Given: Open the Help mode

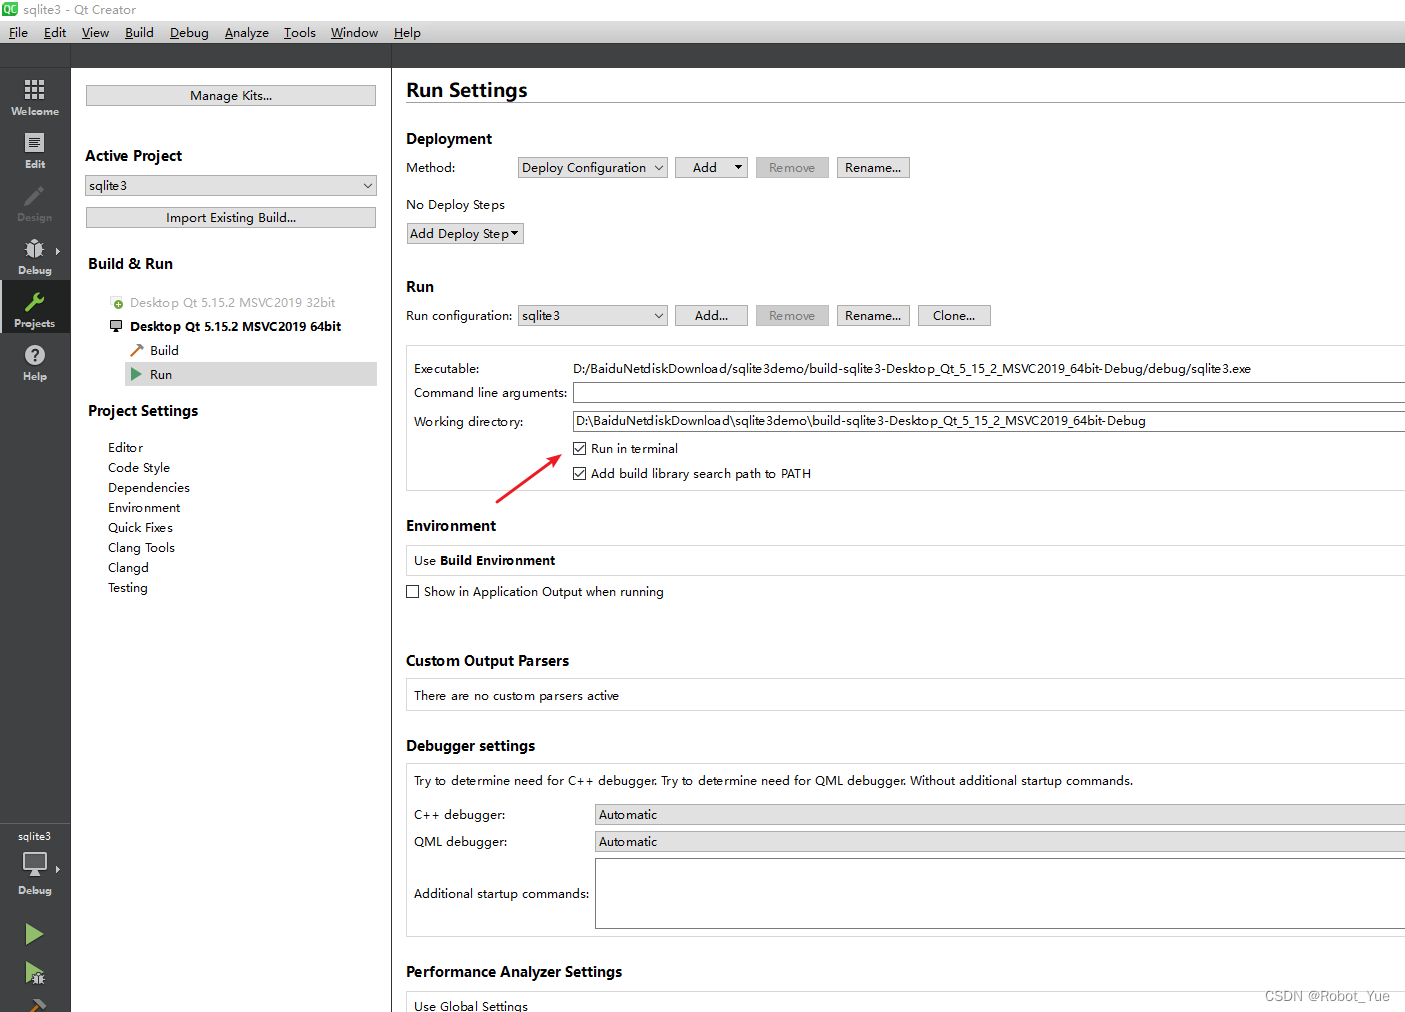Looking at the screenshot, I should pos(35,362).
